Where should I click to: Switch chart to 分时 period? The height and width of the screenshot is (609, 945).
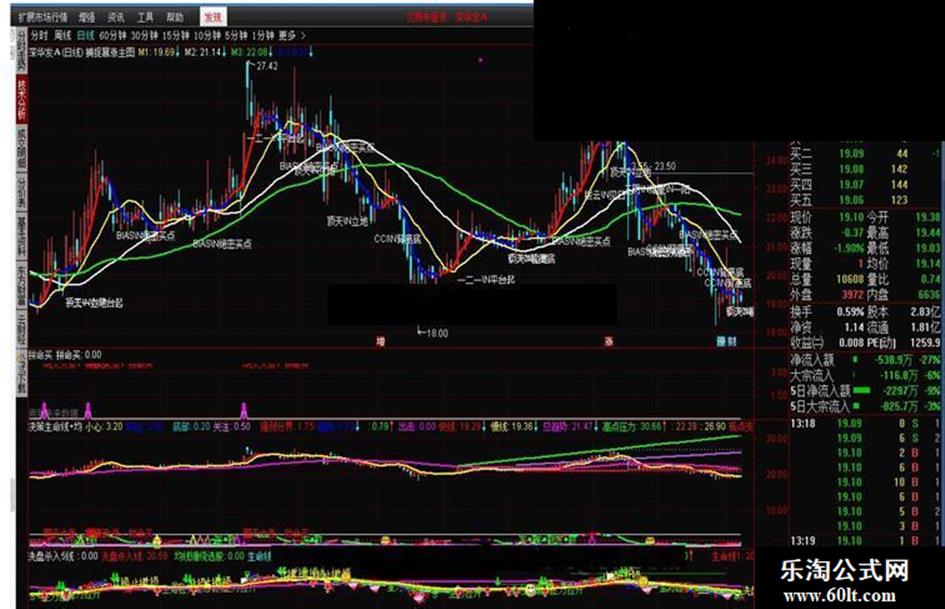tap(39, 36)
